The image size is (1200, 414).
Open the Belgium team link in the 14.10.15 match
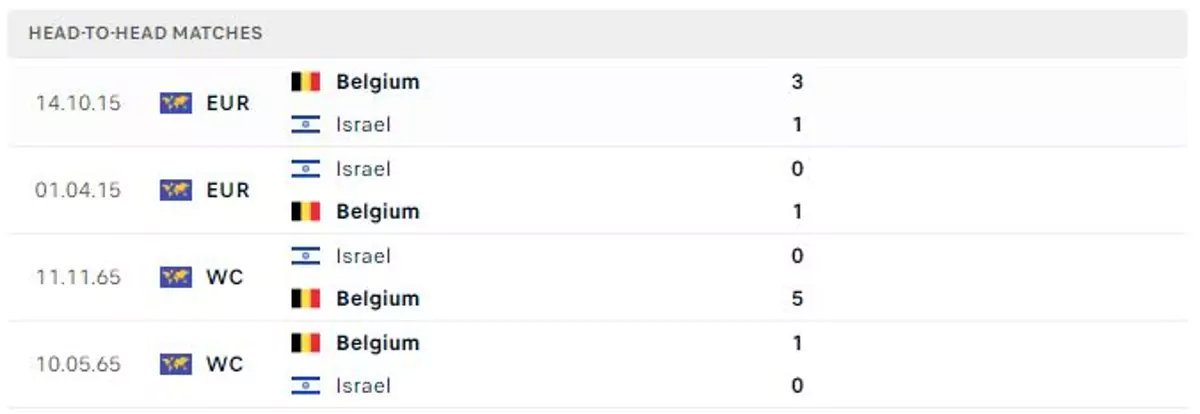378,82
